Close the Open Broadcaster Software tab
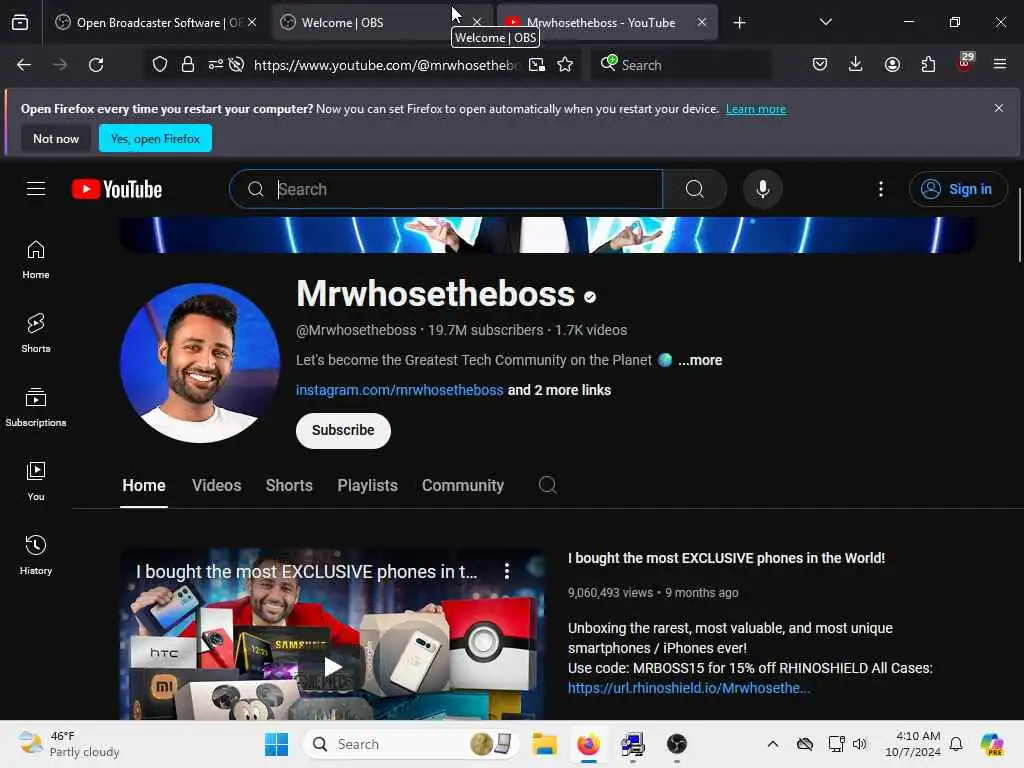The width and height of the screenshot is (1024, 768). point(252,22)
